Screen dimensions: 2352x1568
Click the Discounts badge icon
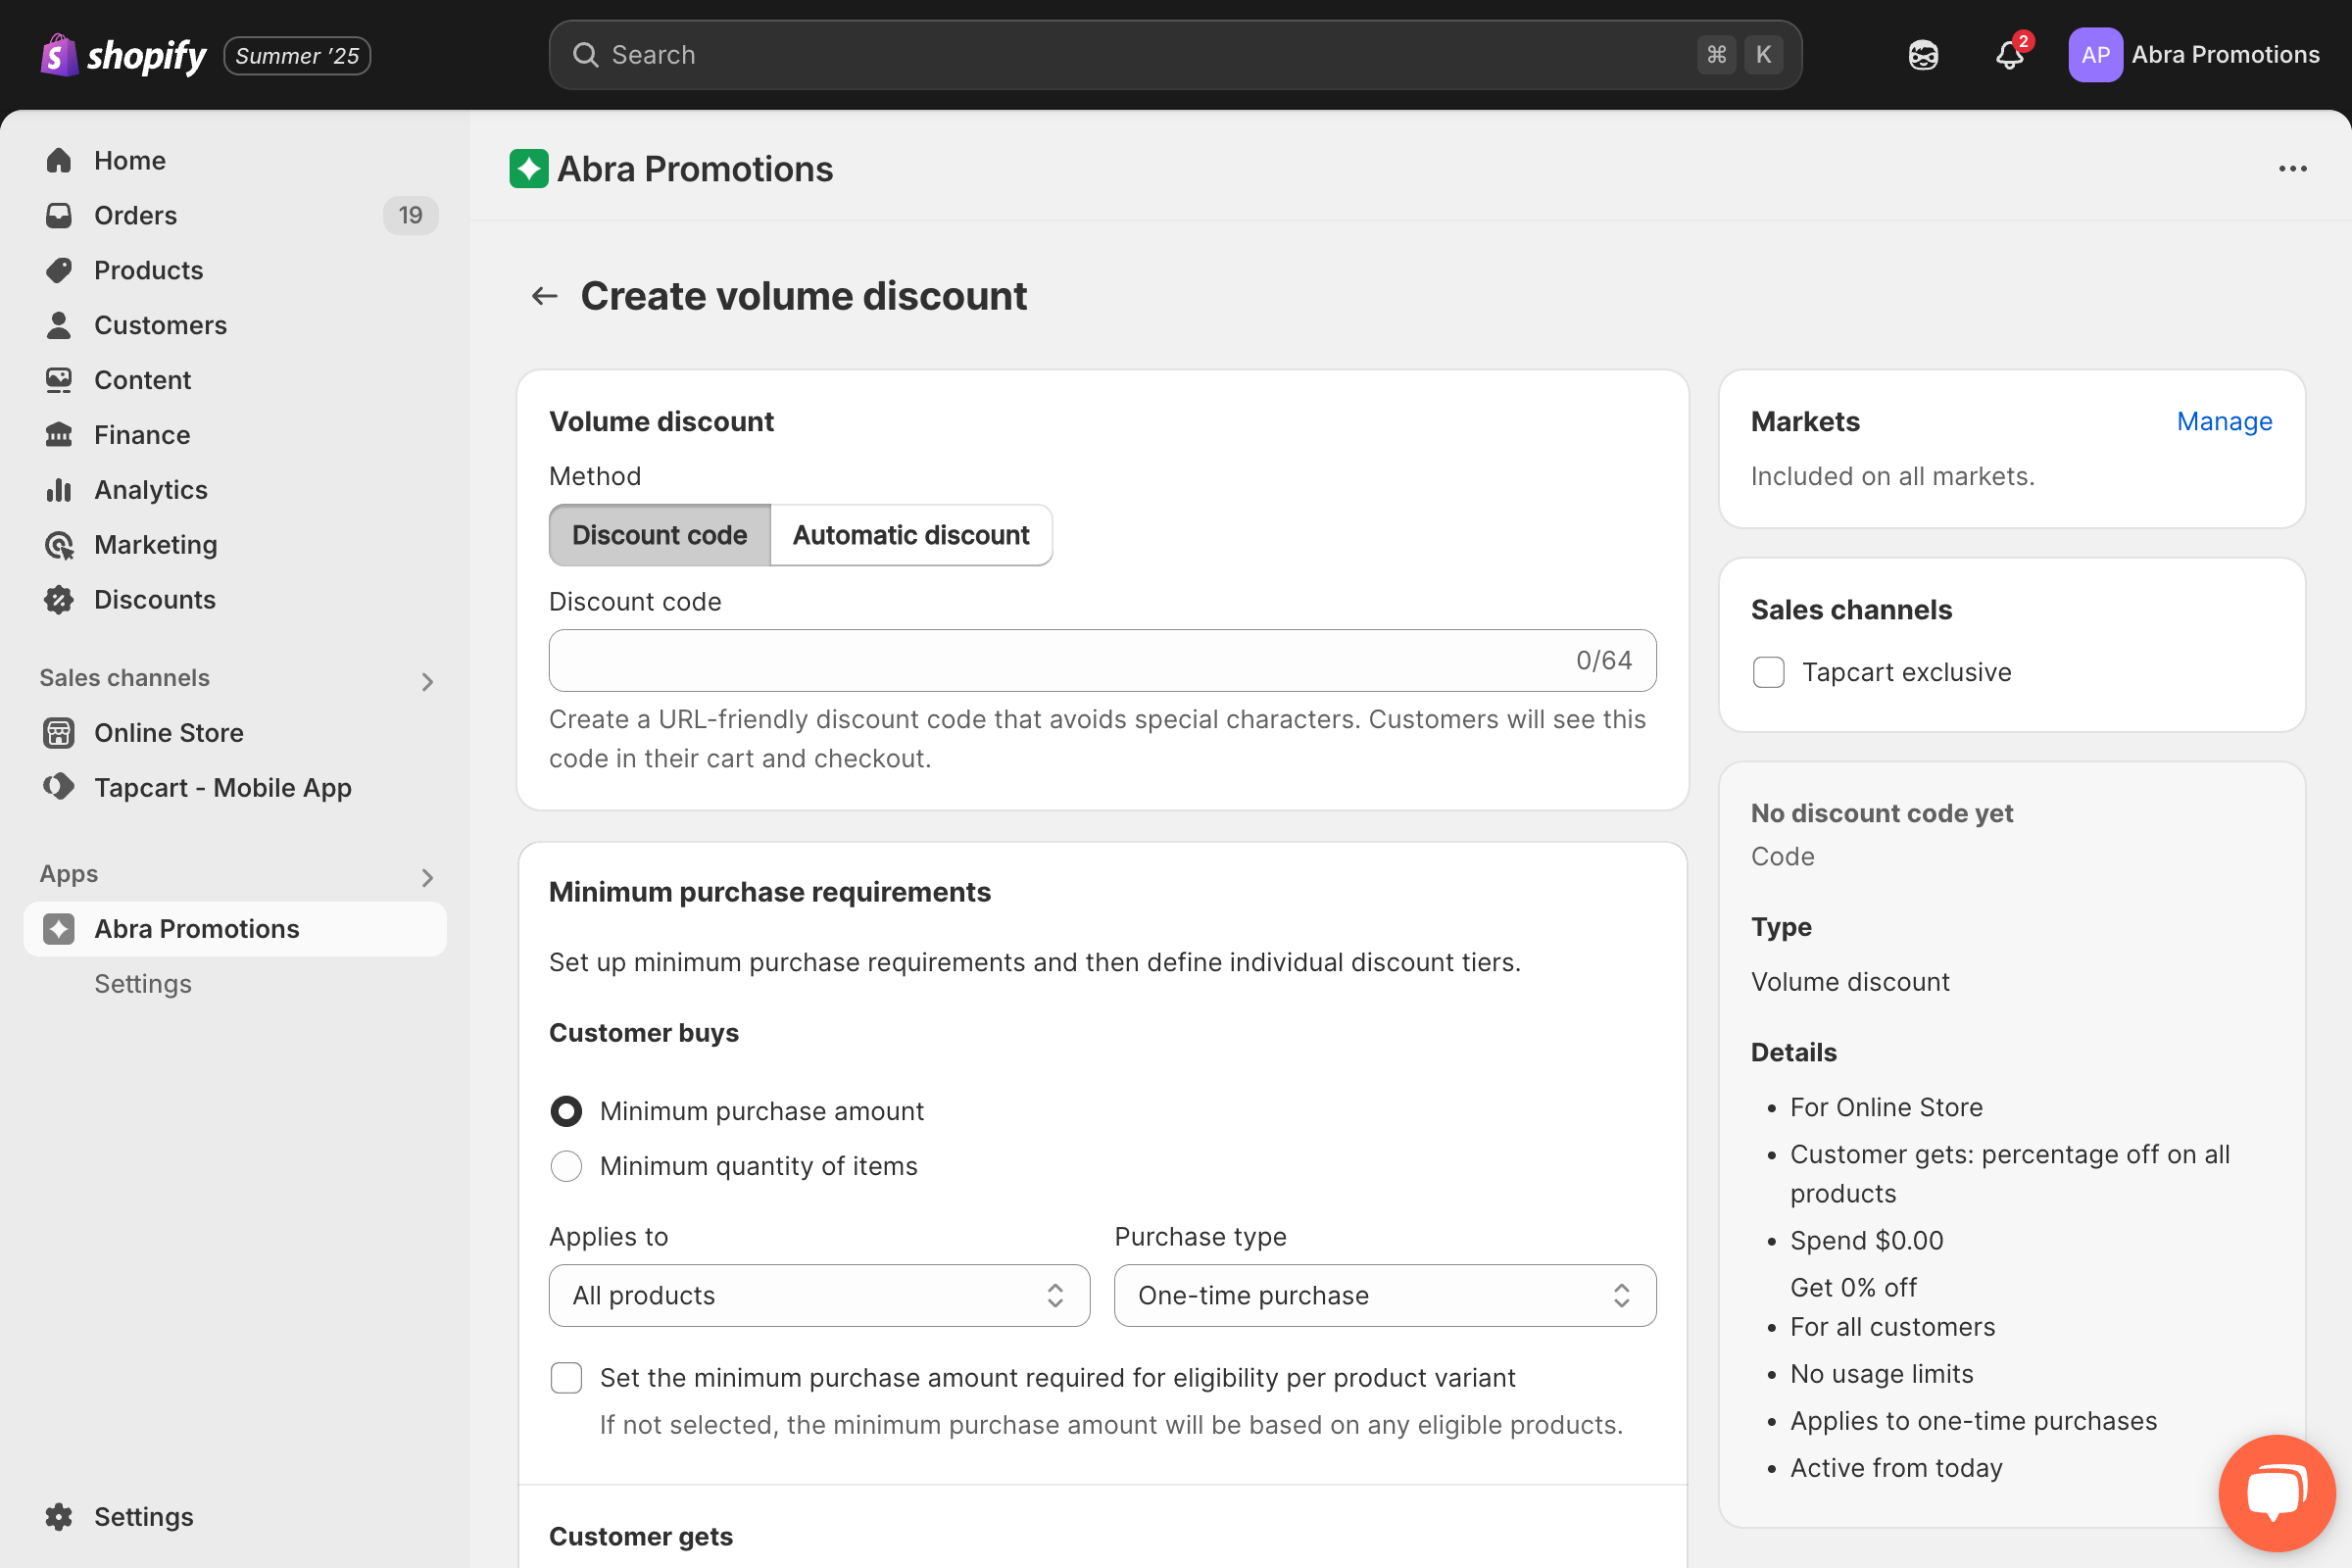click(59, 600)
